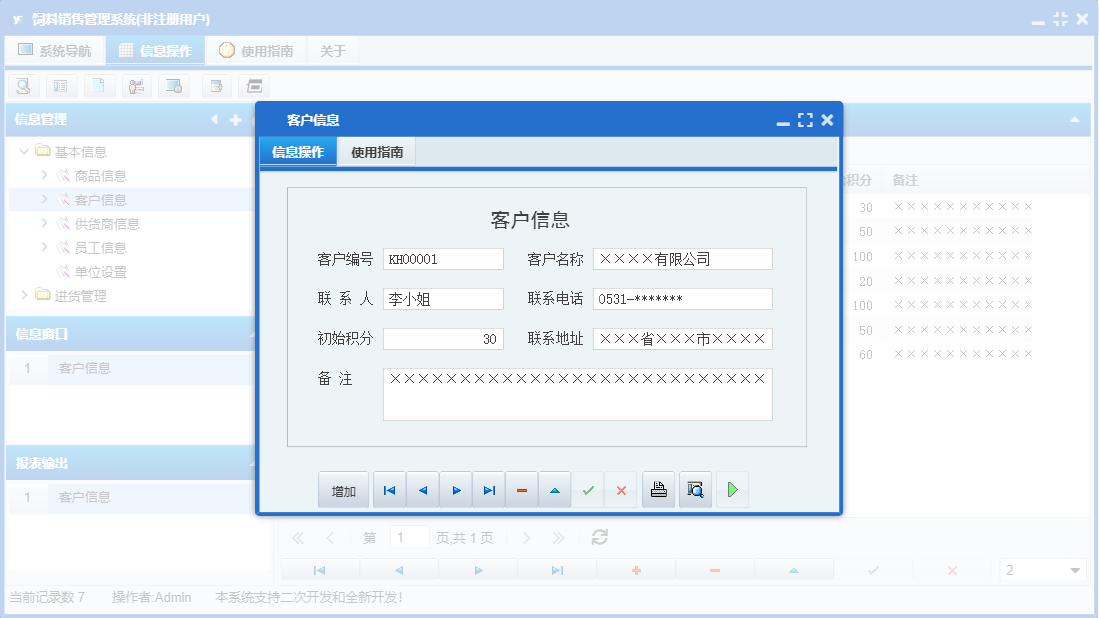Click the display settings icon on the toolbar

173,86
